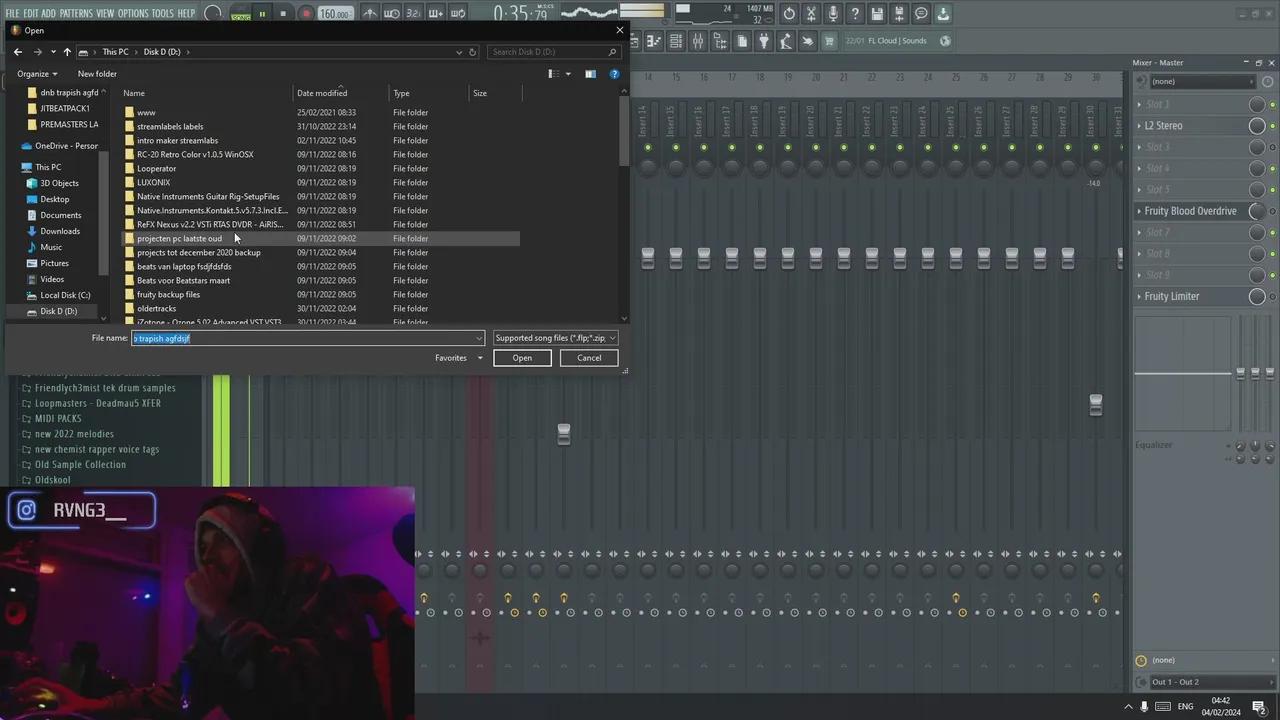The height and width of the screenshot is (720, 1280).
Task: Refresh the Disk D folder listing
Action: [x=473, y=52]
